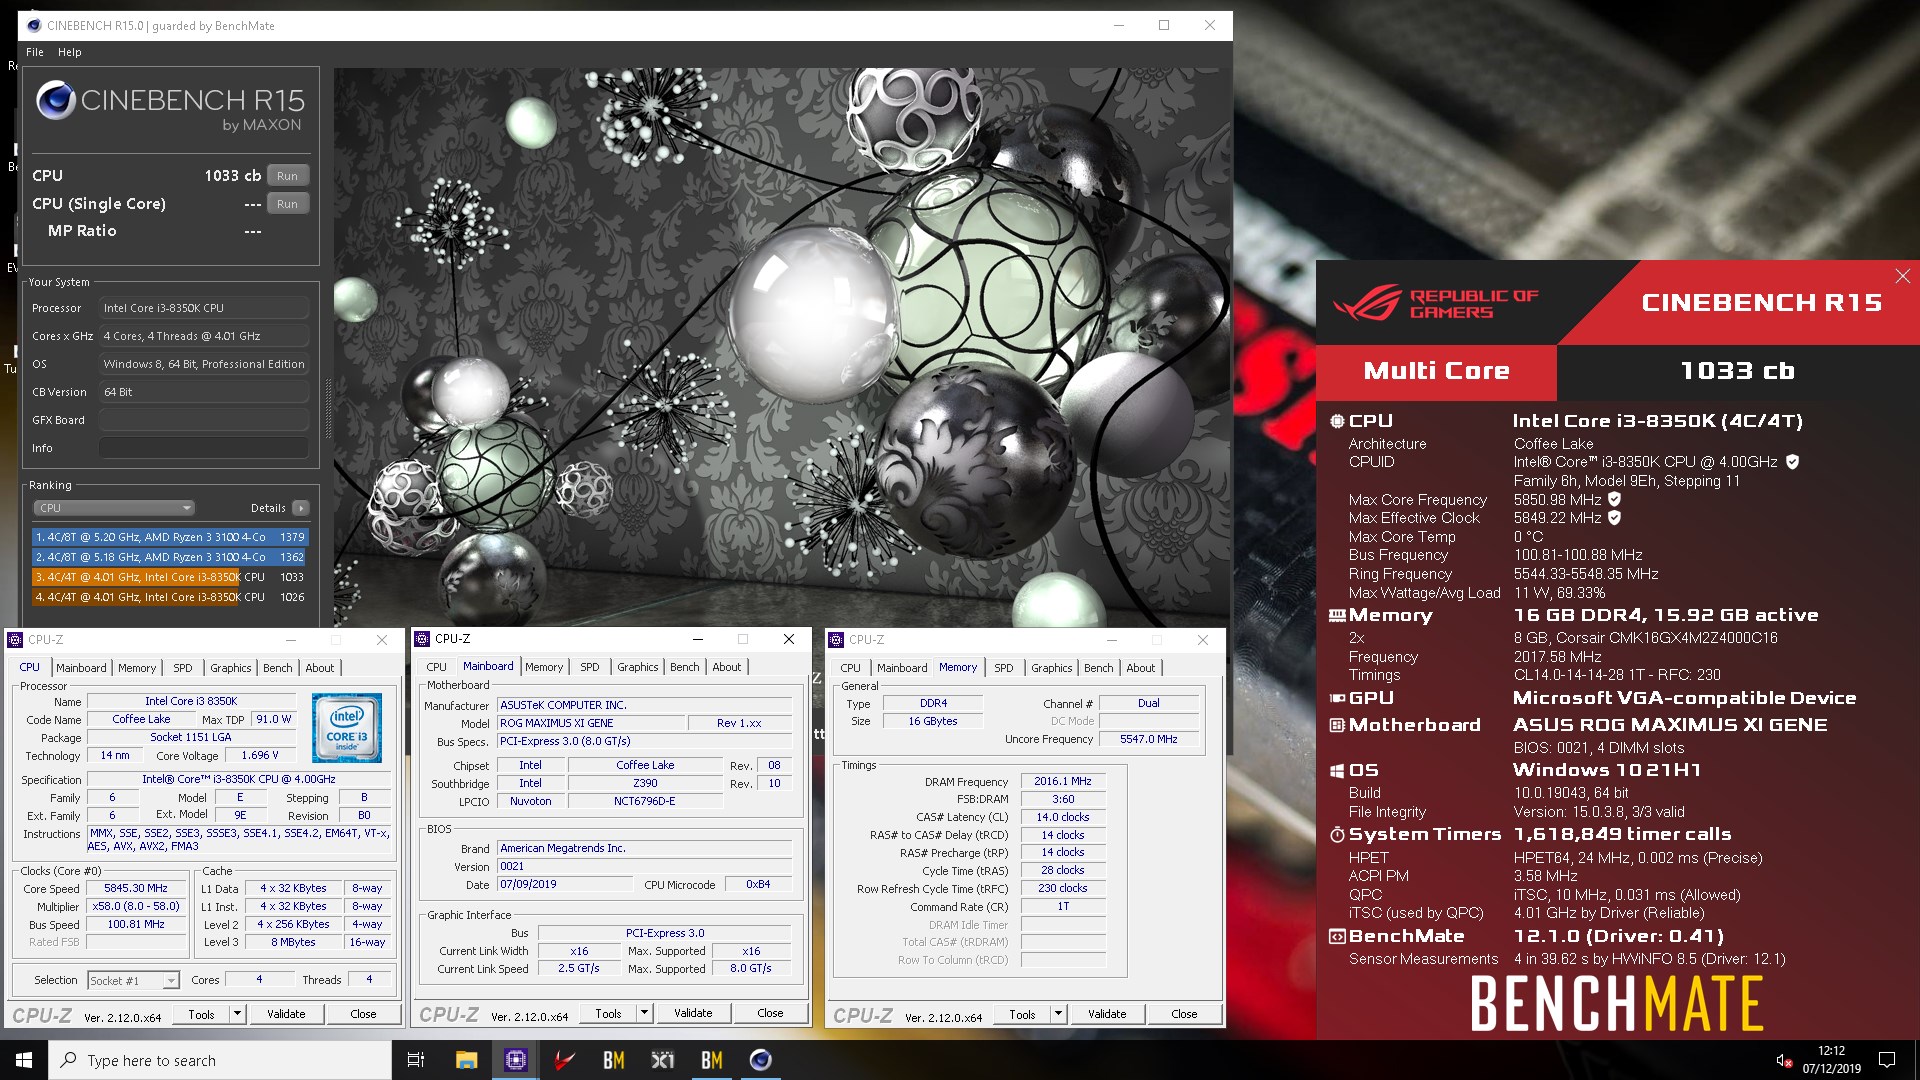This screenshot has height=1080, width=1920.
Task: Click Close button in left CPU-Z window
Action: tap(363, 1014)
